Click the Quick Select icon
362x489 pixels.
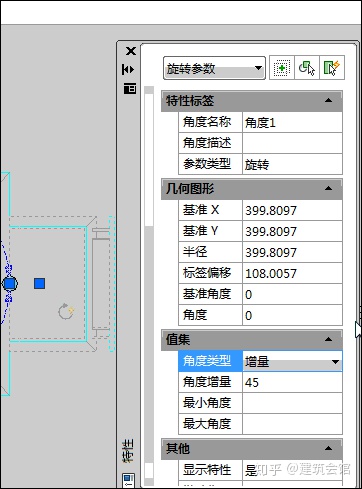(332, 68)
